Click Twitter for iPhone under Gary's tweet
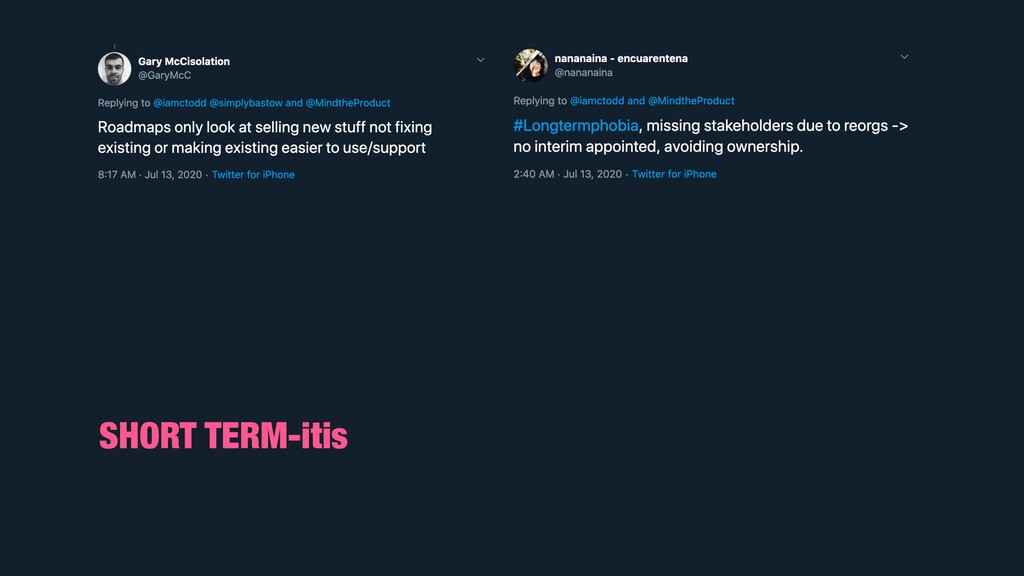 [x=253, y=175]
